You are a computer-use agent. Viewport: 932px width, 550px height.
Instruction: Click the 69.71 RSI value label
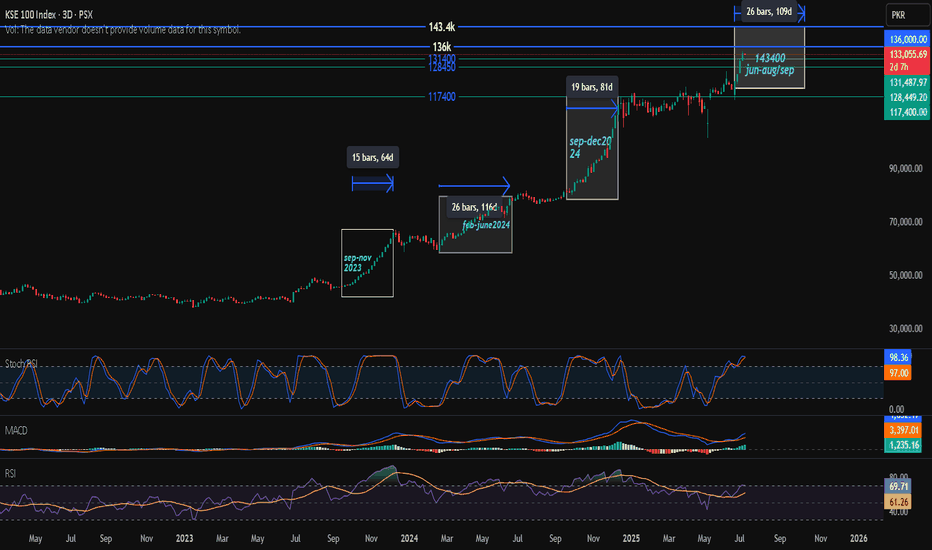(898, 486)
